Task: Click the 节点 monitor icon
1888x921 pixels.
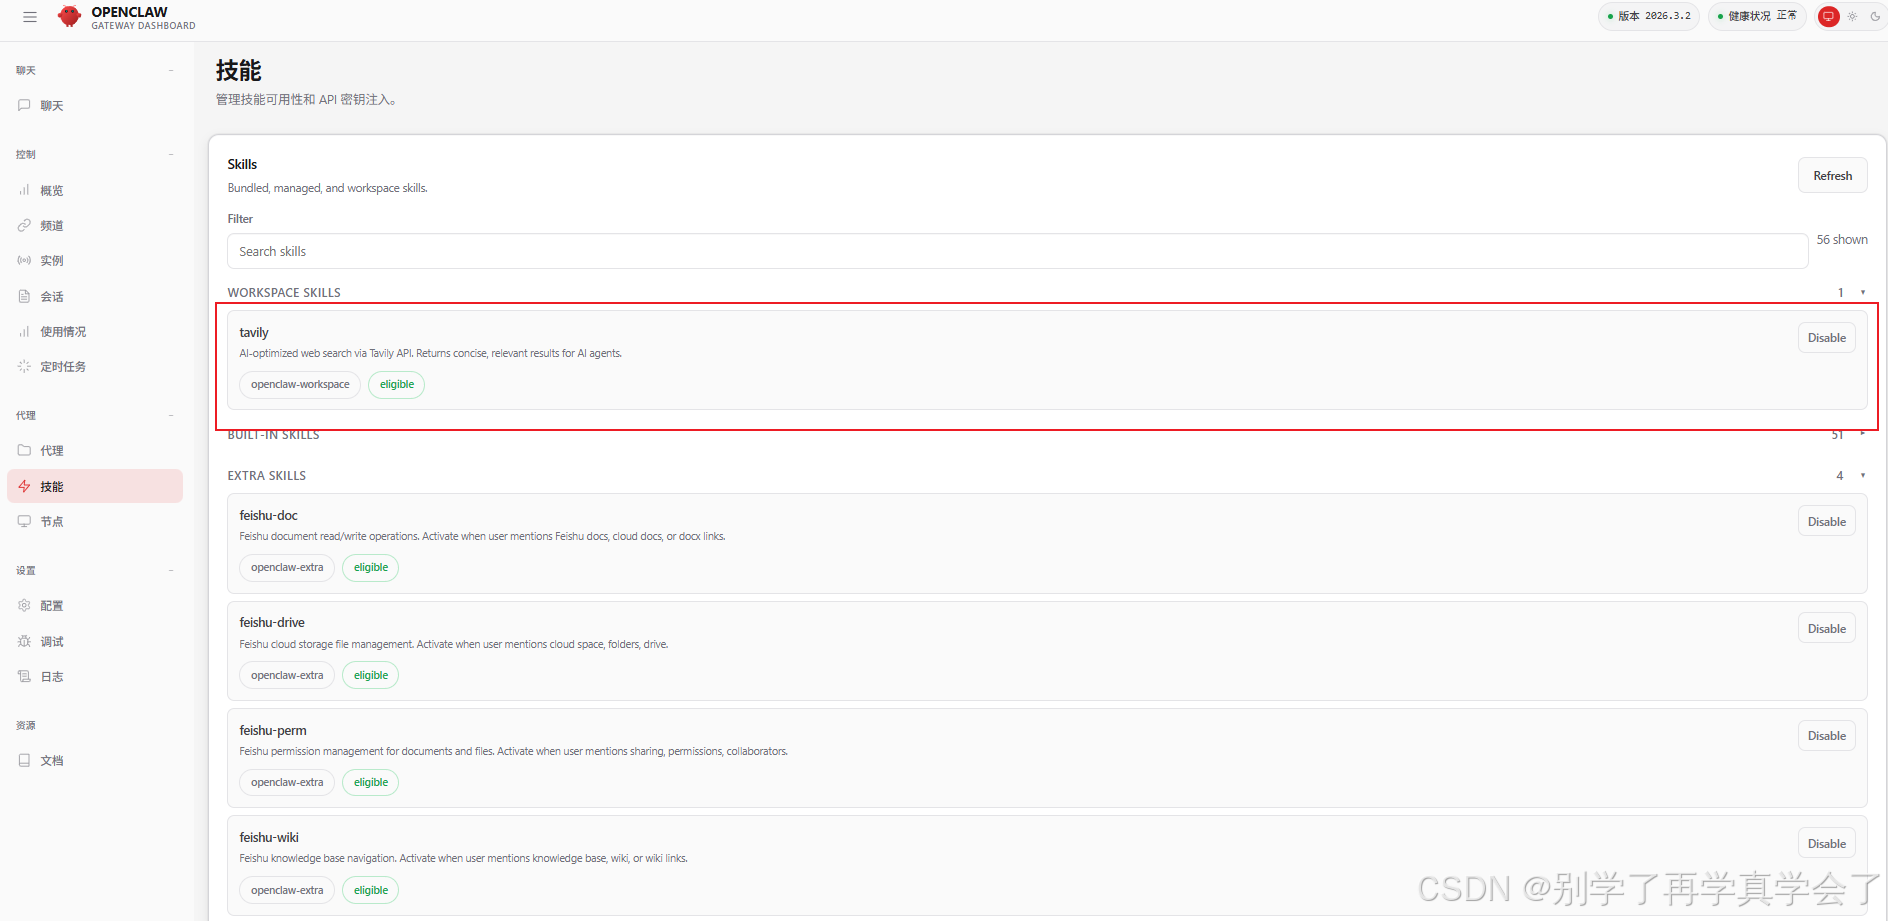Action: [24, 521]
